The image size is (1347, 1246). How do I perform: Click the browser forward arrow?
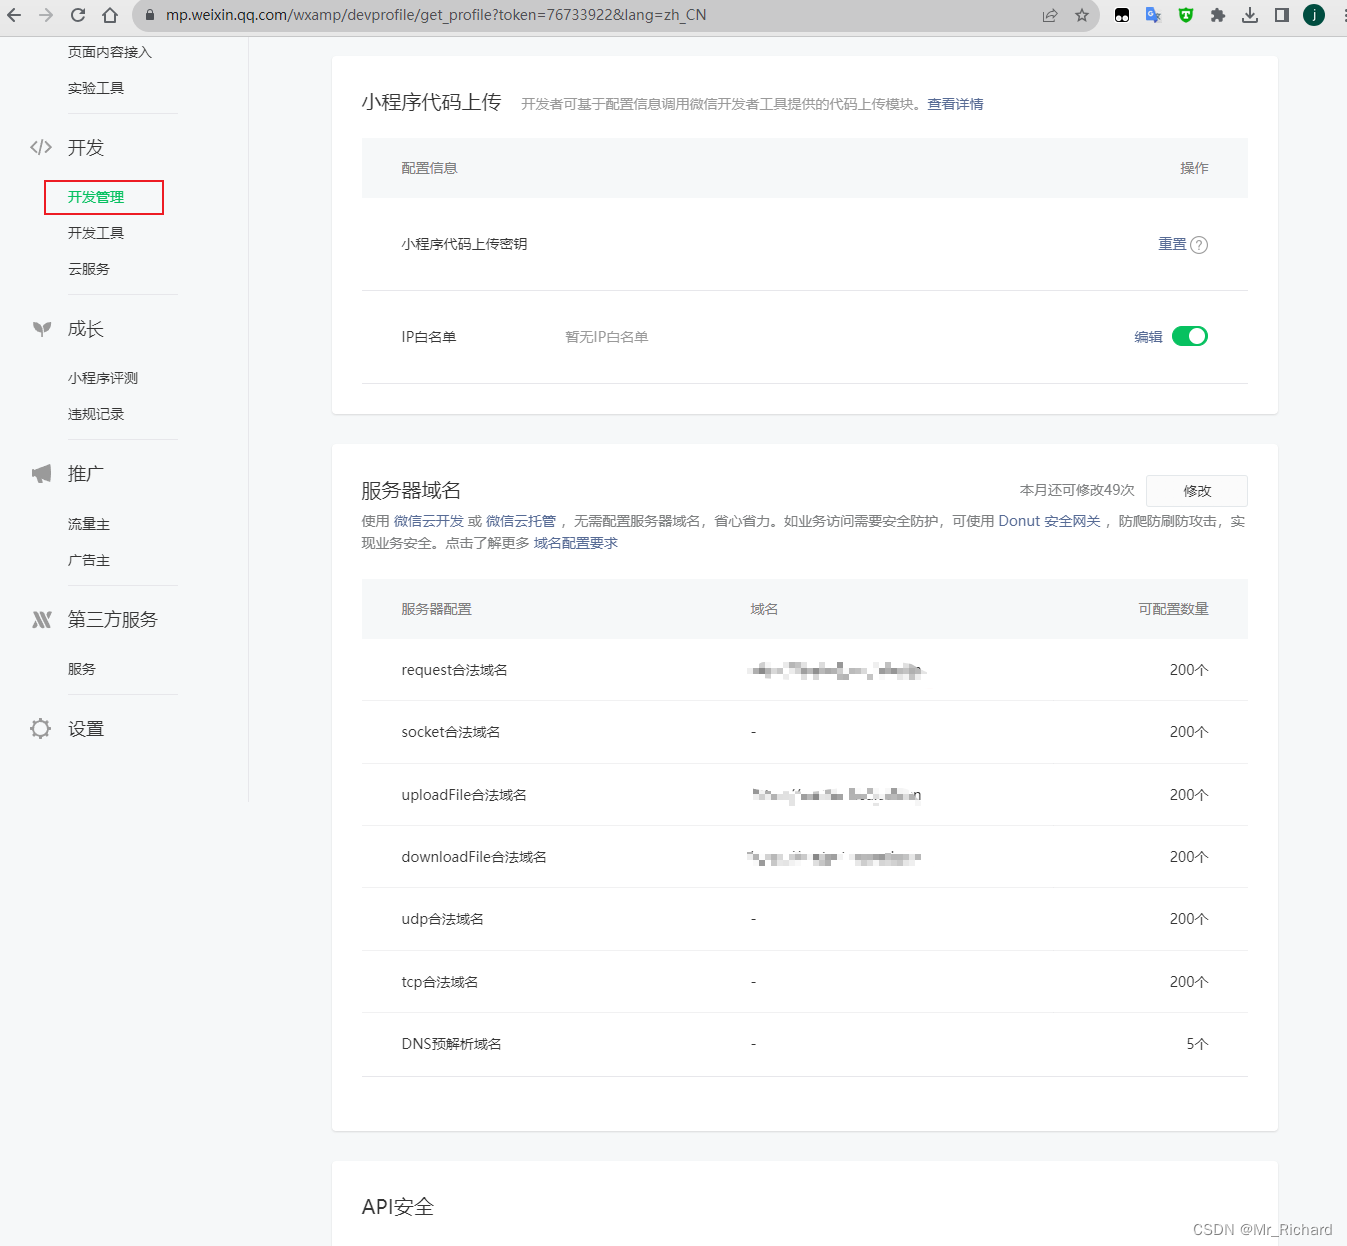point(46,15)
